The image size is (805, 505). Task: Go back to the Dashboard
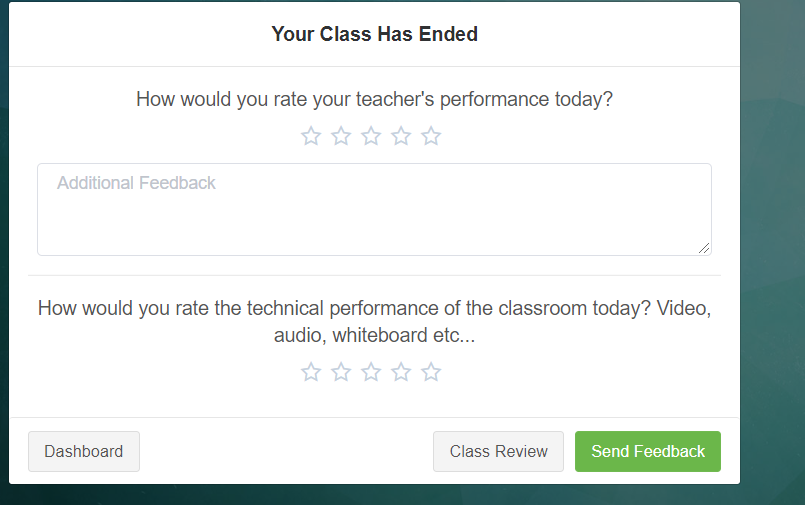point(84,451)
